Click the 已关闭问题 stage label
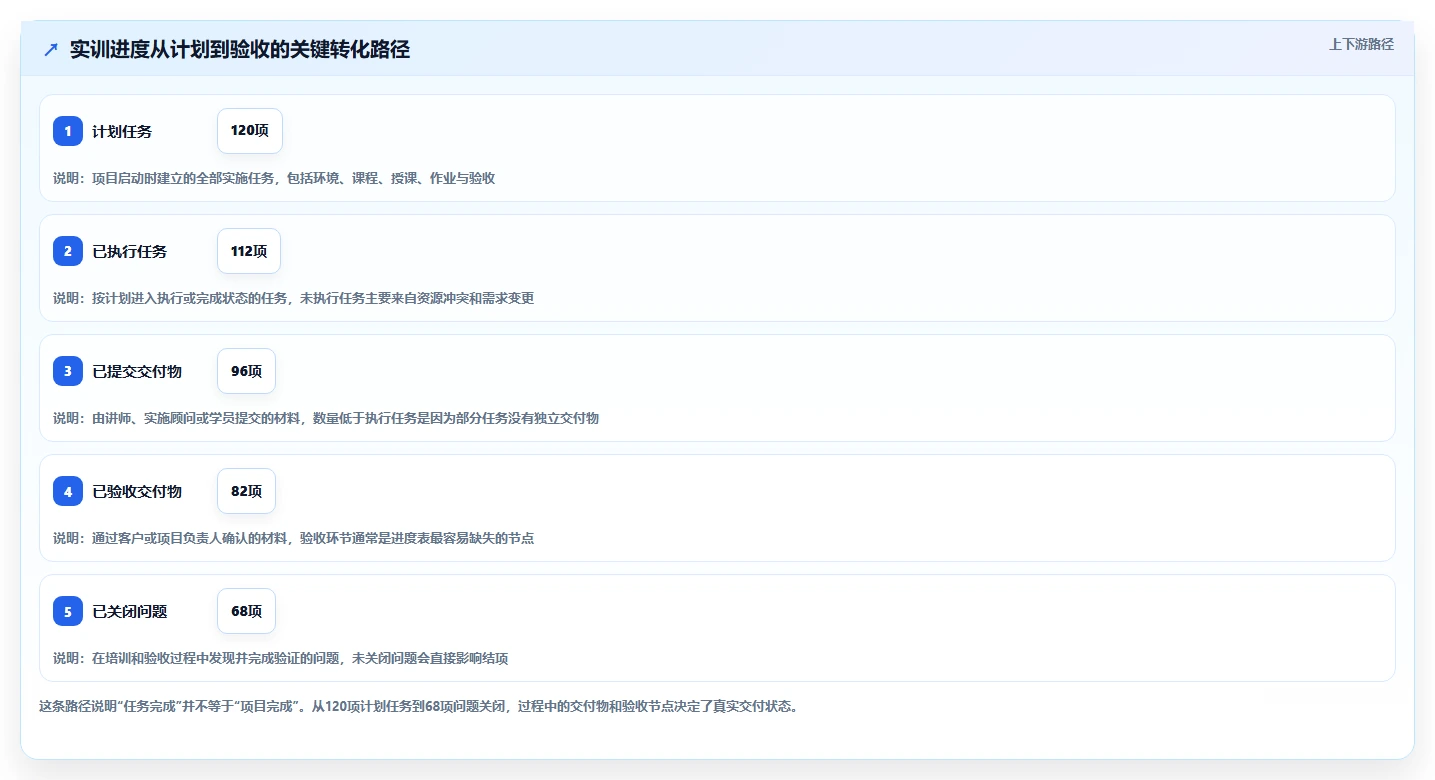This screenshot has width=1435, height=780. [130, 611]
